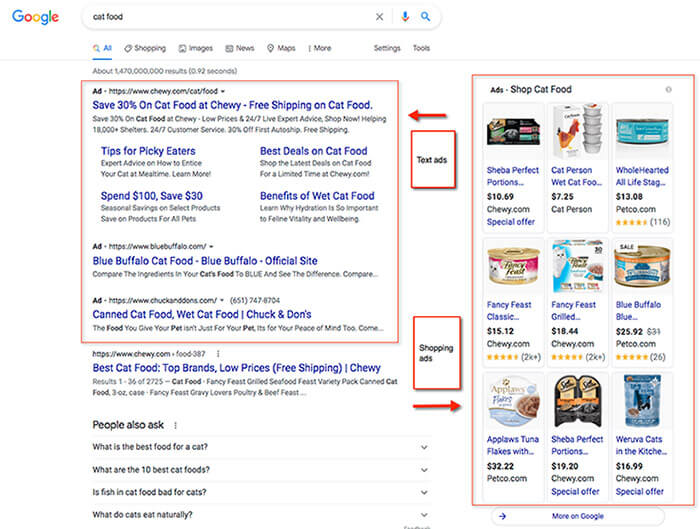Open Cat Person Wet Cat Food product image
700x529 pixels.
578,131
